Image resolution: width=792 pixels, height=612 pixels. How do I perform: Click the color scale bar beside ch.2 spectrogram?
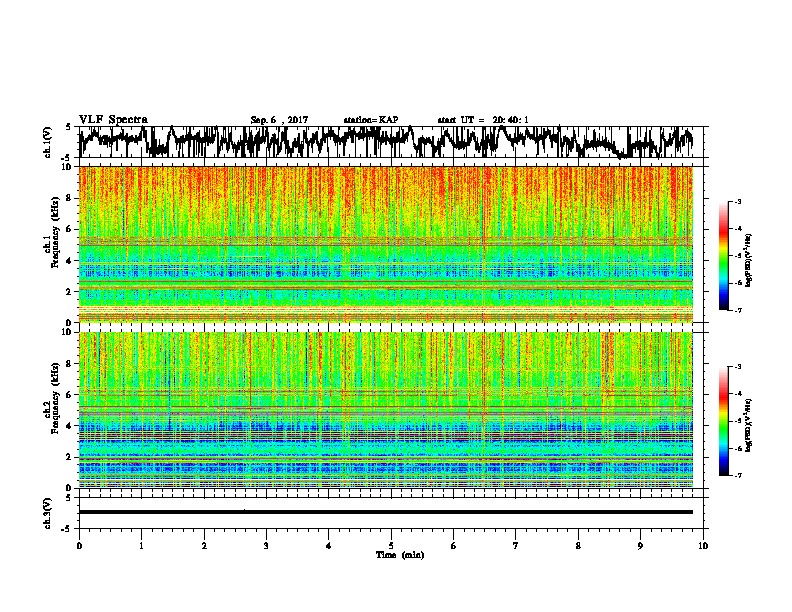coord(723,421)
